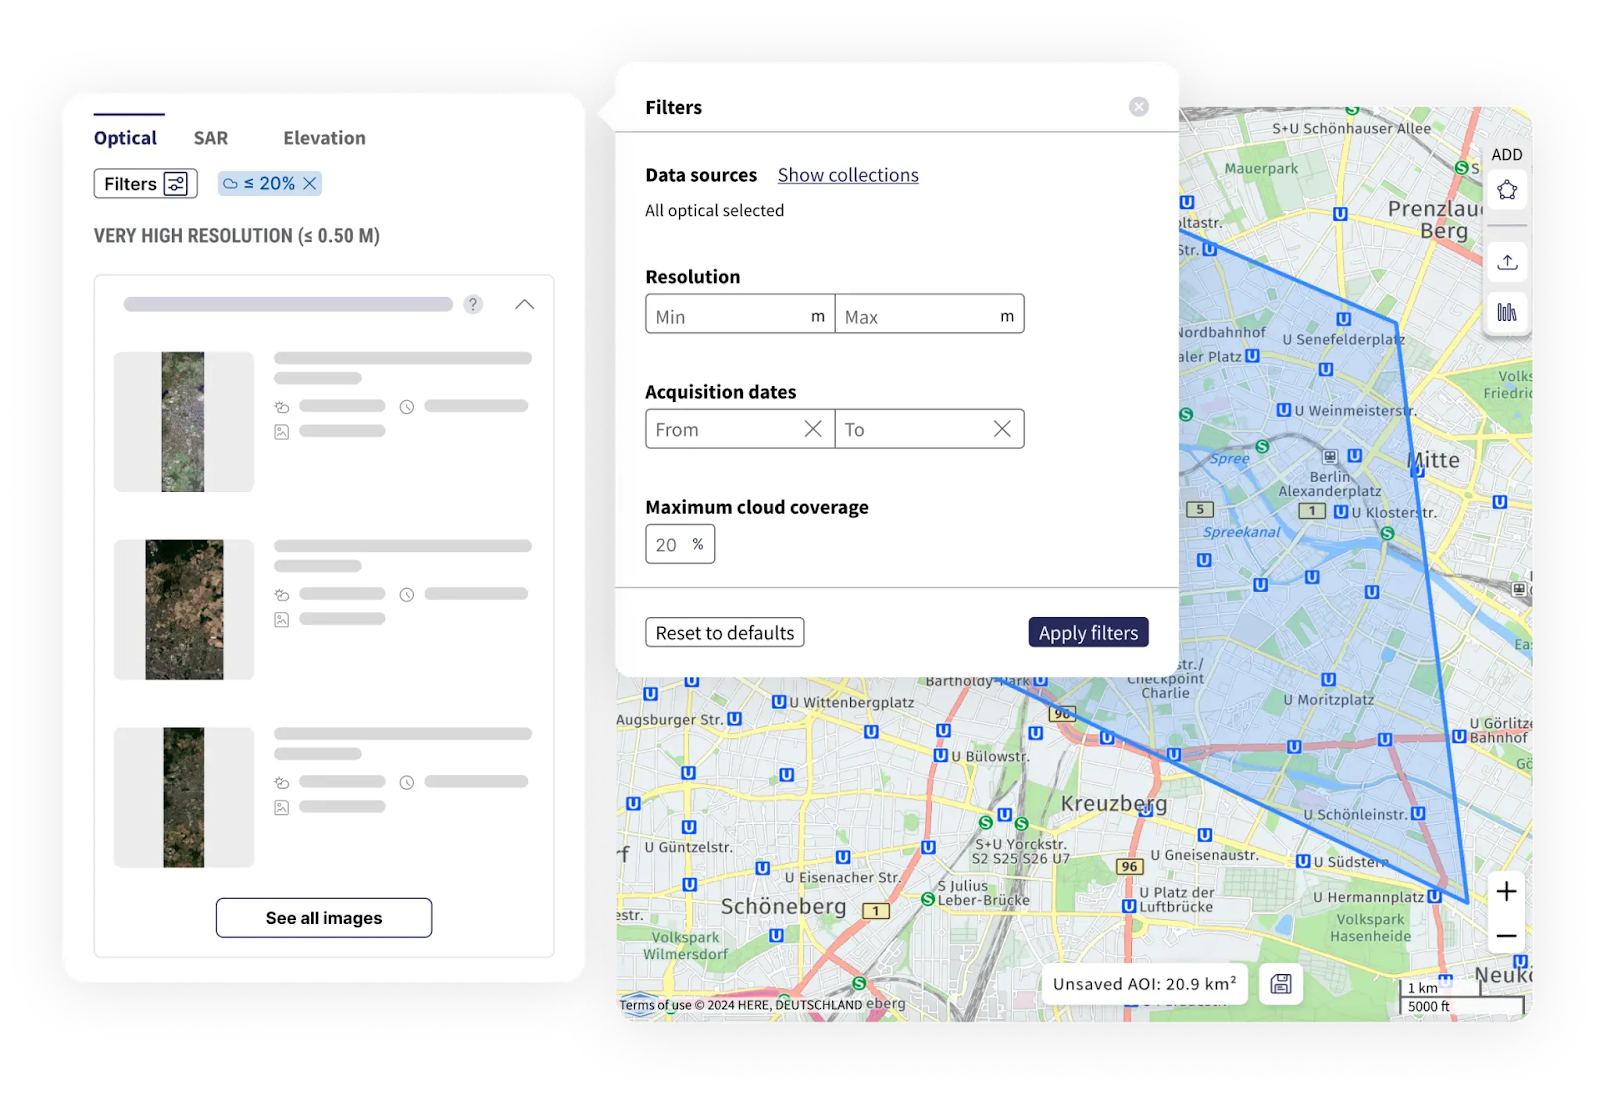Screen dimensions: 1600x1095
Task: Click the Unsaved AOI: 20.9 km² label
Action: [1145, 984]
